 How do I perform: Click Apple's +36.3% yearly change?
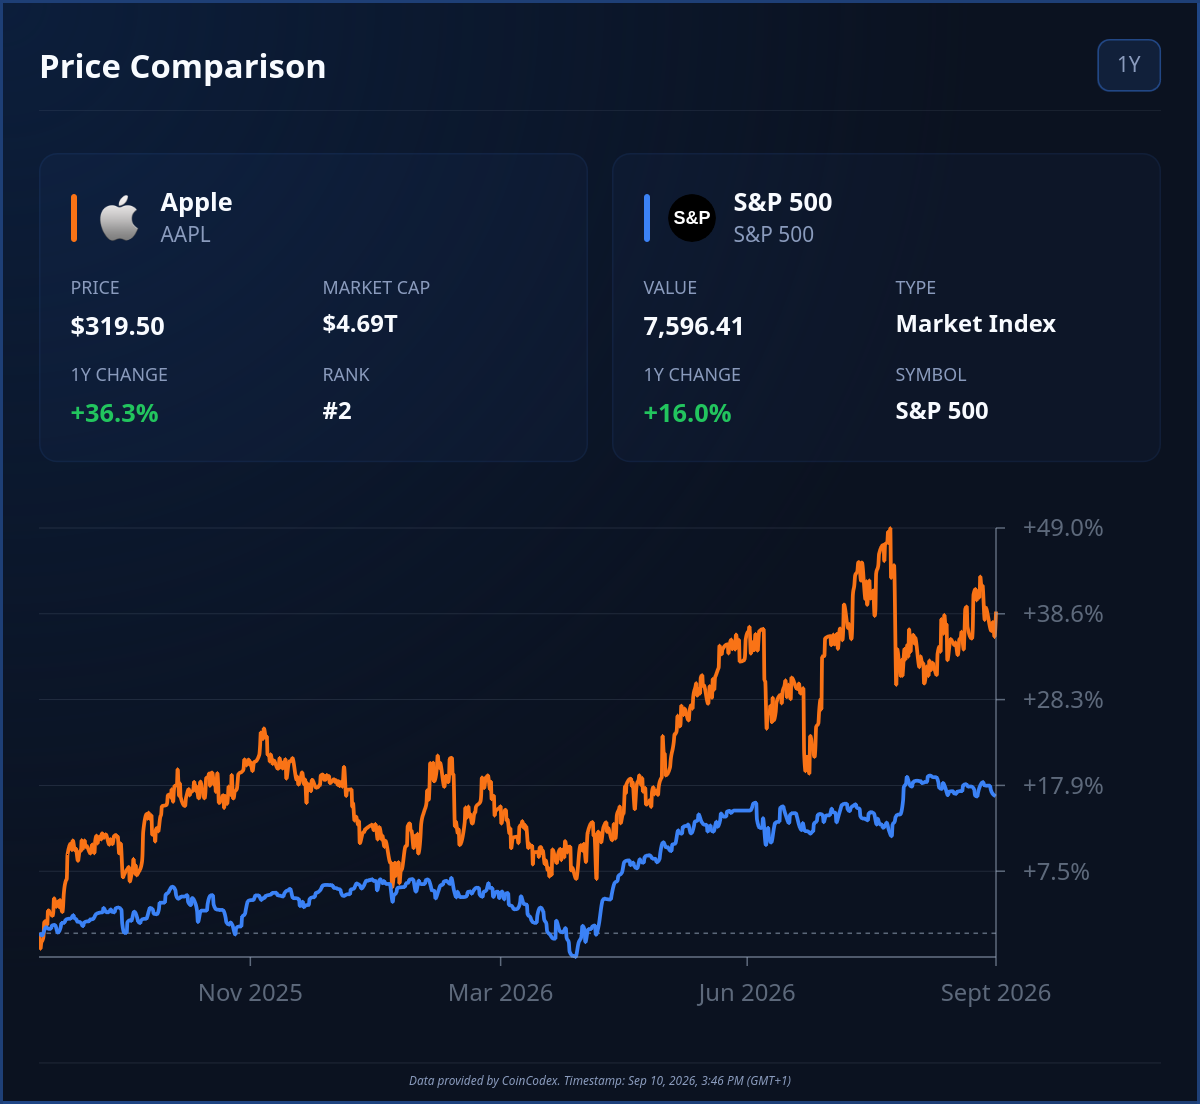115,413
